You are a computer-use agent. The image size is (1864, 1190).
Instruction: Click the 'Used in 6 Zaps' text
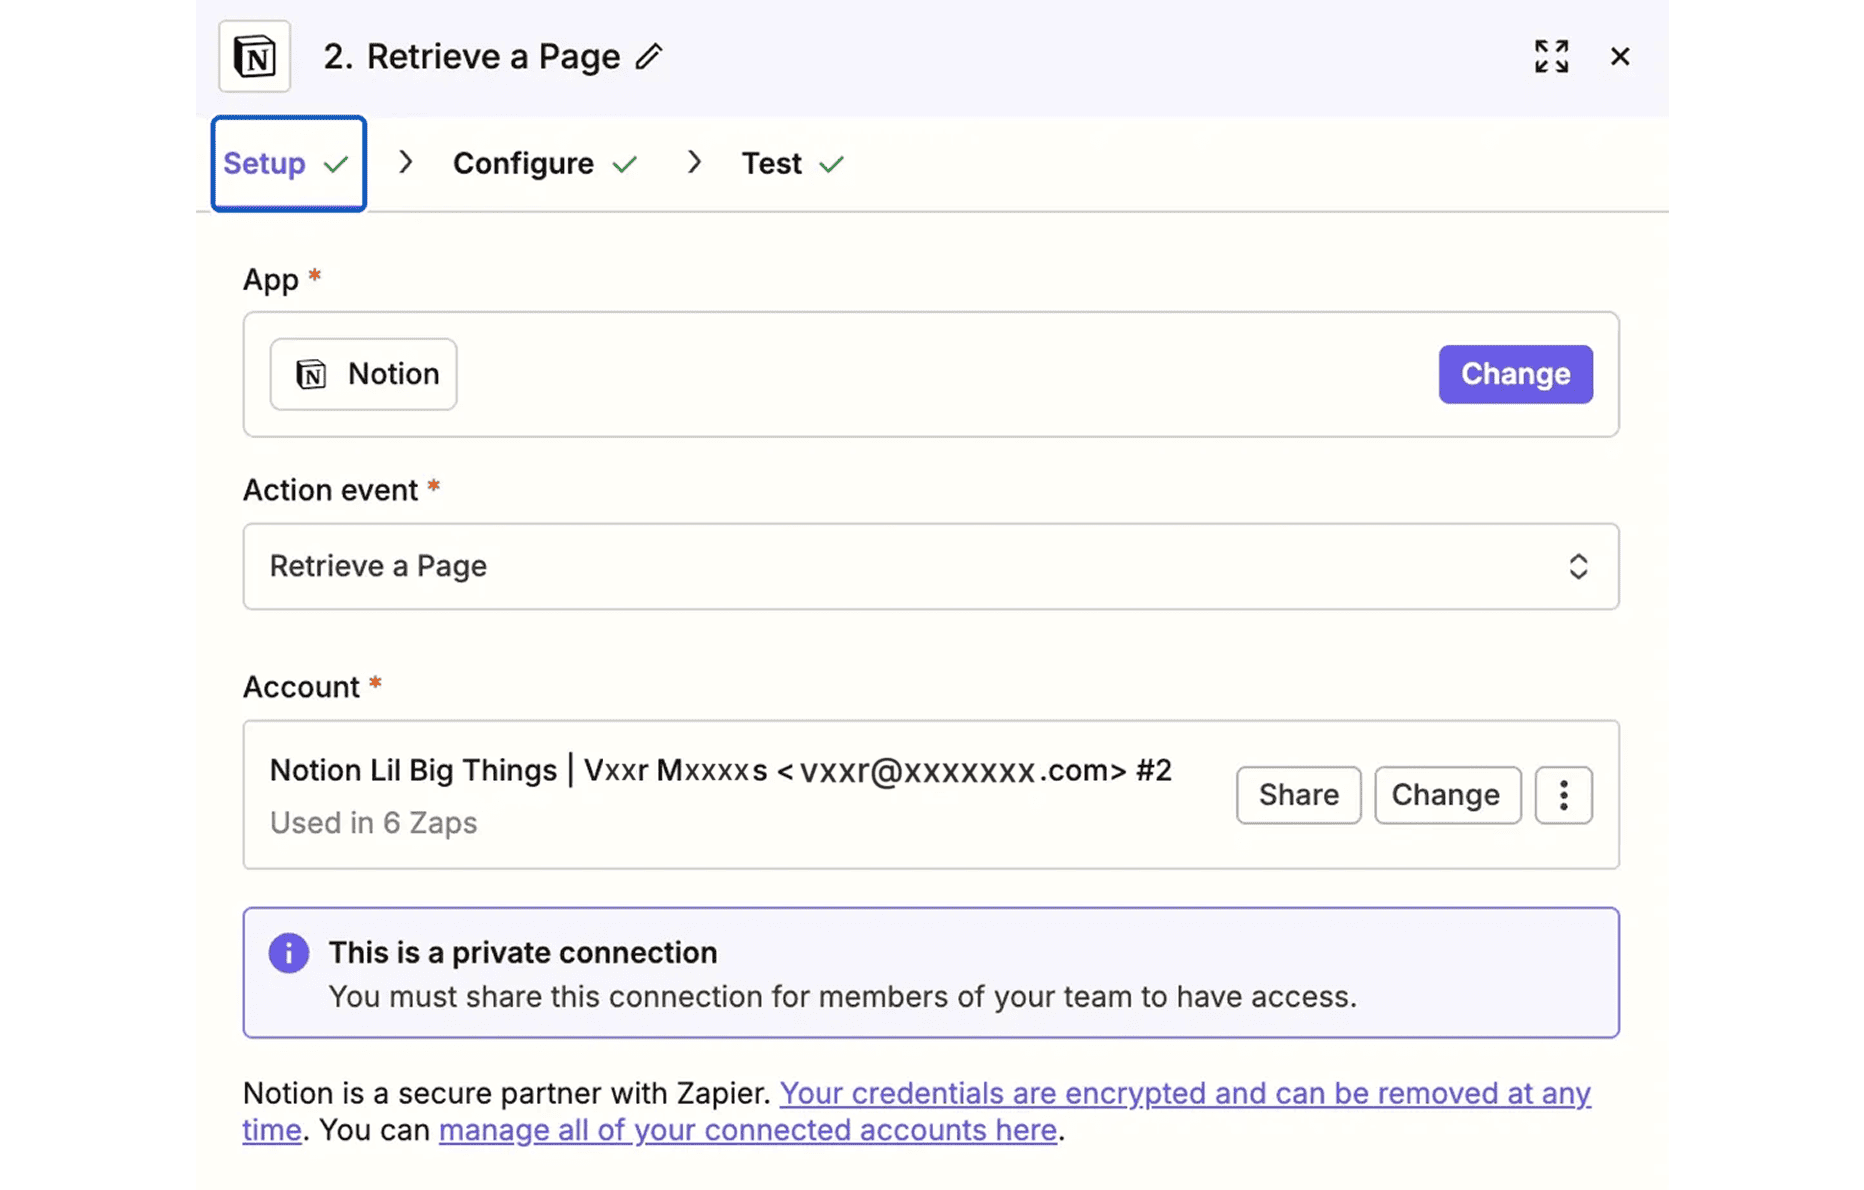[373, 822]
